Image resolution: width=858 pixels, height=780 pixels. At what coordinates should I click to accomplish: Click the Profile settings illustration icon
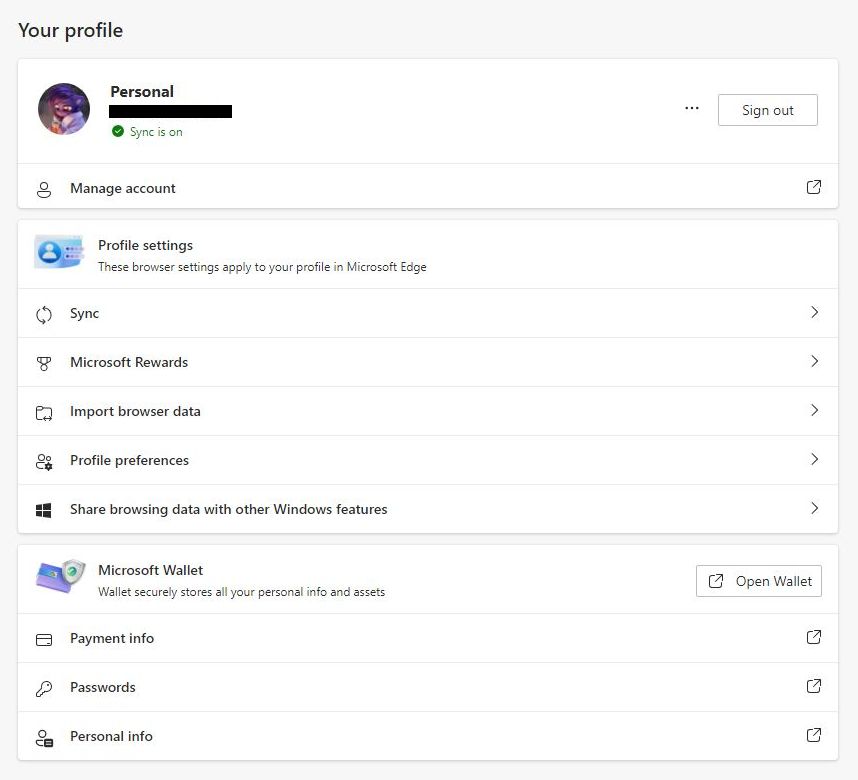[59, 252]
